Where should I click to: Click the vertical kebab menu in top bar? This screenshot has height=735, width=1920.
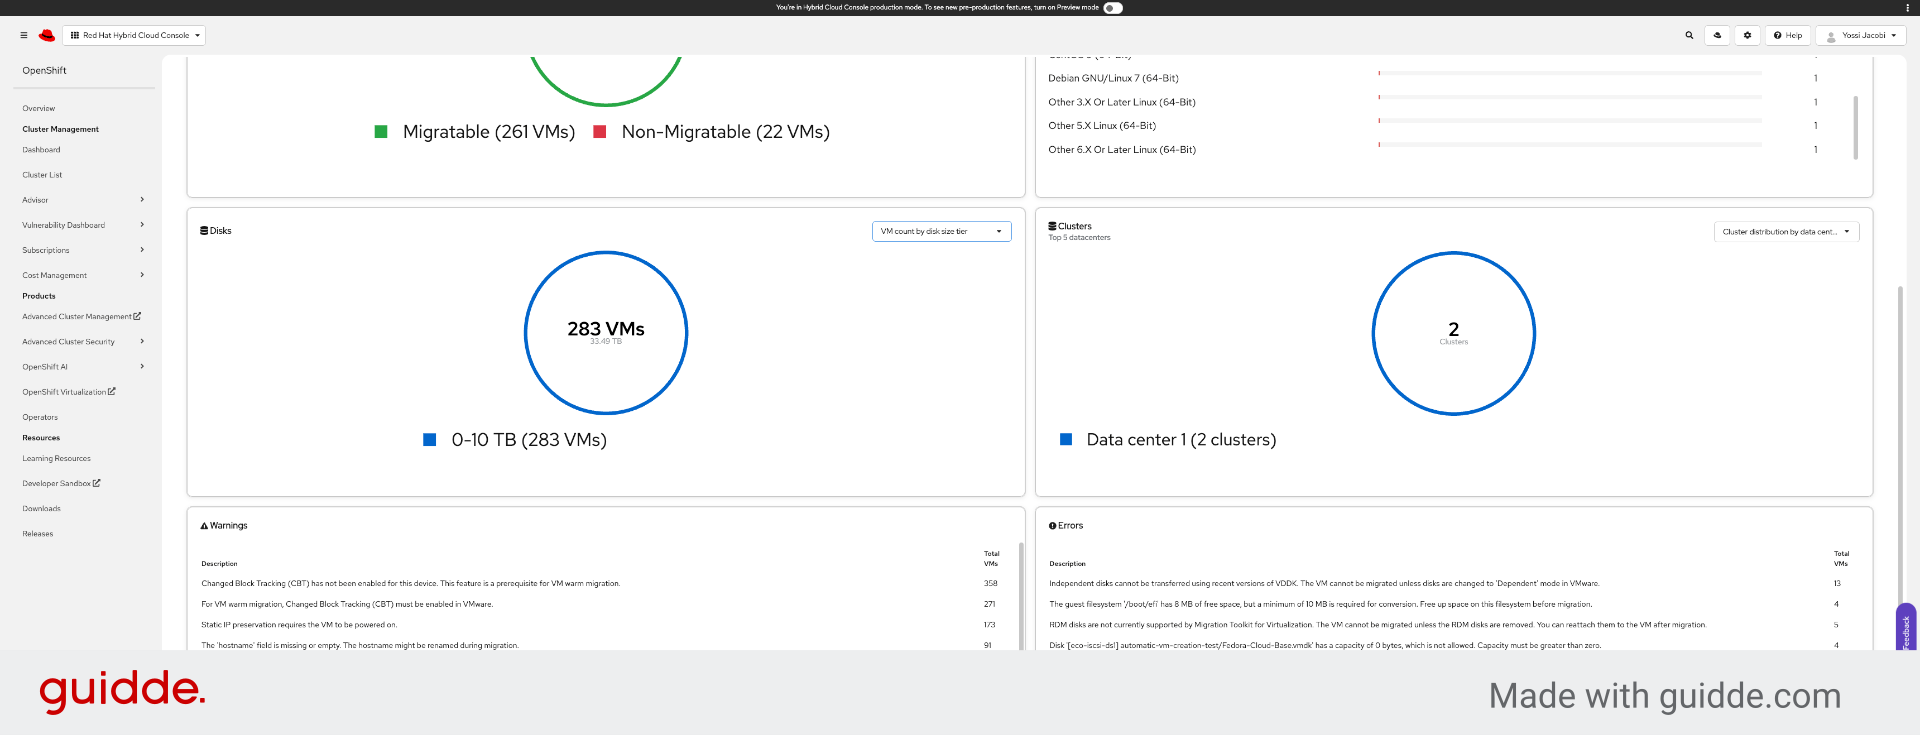[x=1907, y=8]
